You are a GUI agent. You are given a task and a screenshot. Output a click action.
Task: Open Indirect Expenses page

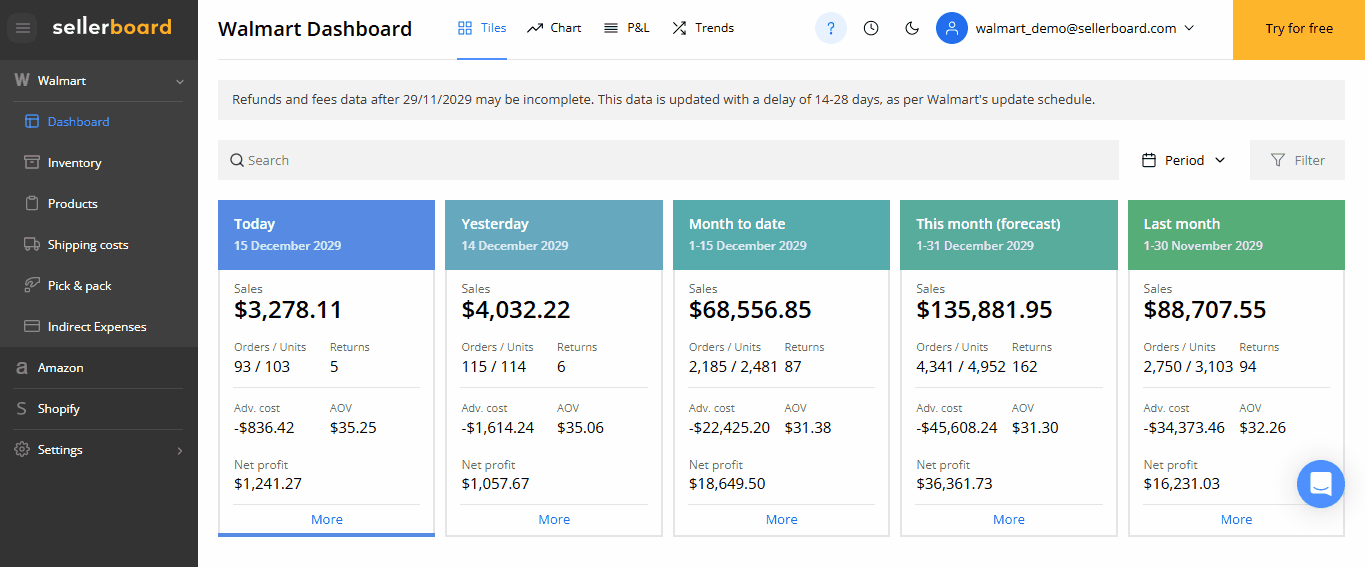(96, 327)
